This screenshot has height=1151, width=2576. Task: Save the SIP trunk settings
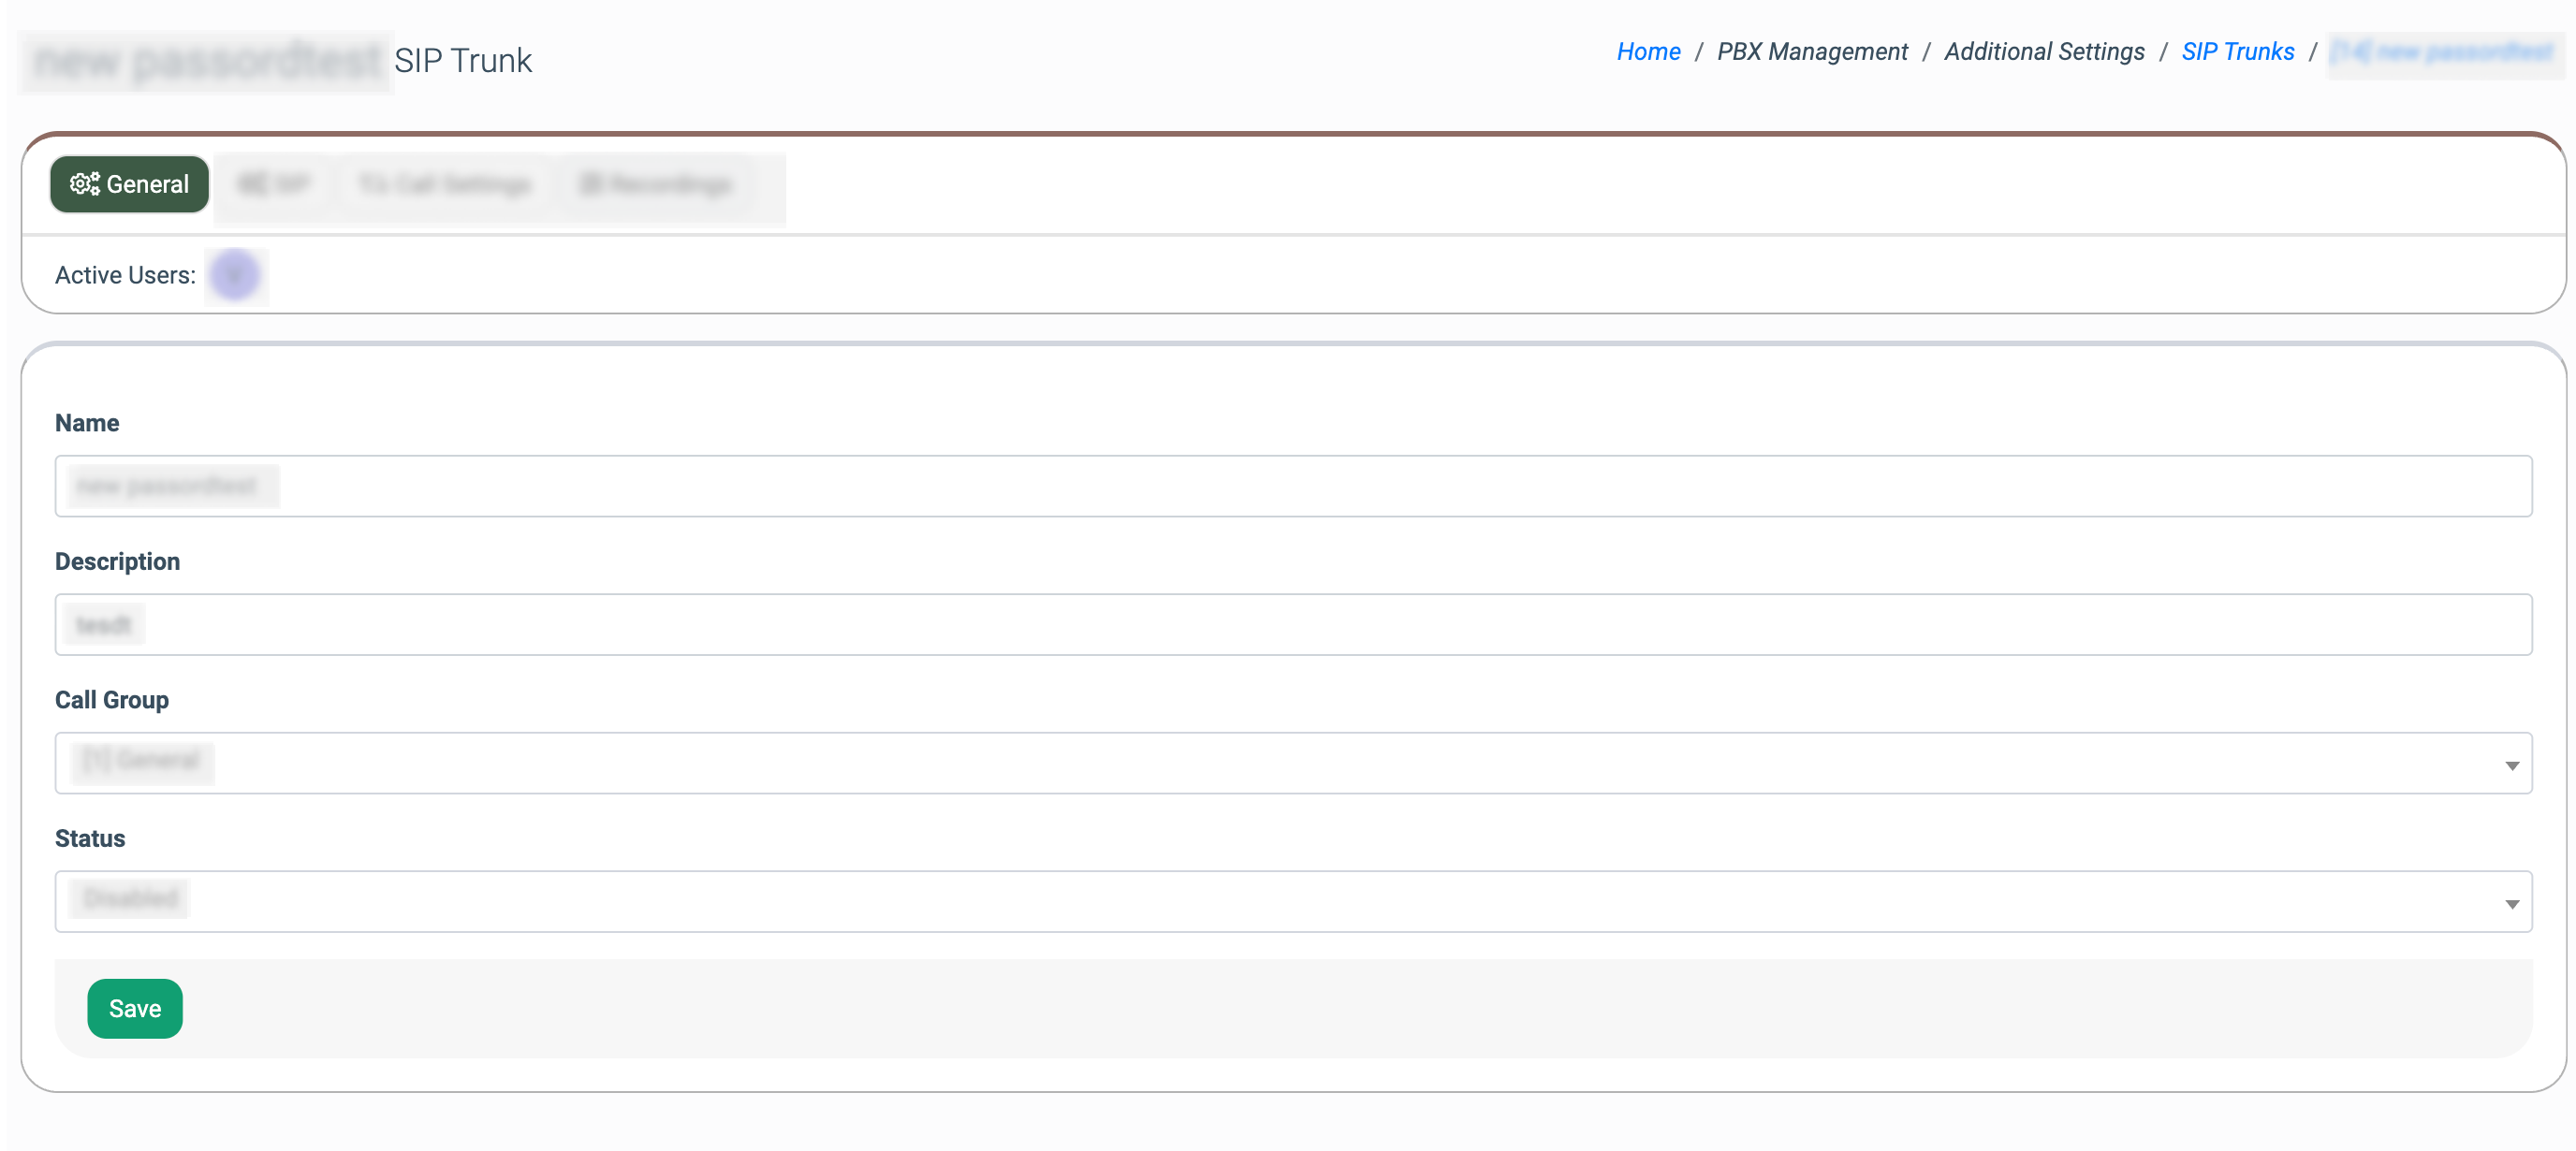click(135, 1008)
